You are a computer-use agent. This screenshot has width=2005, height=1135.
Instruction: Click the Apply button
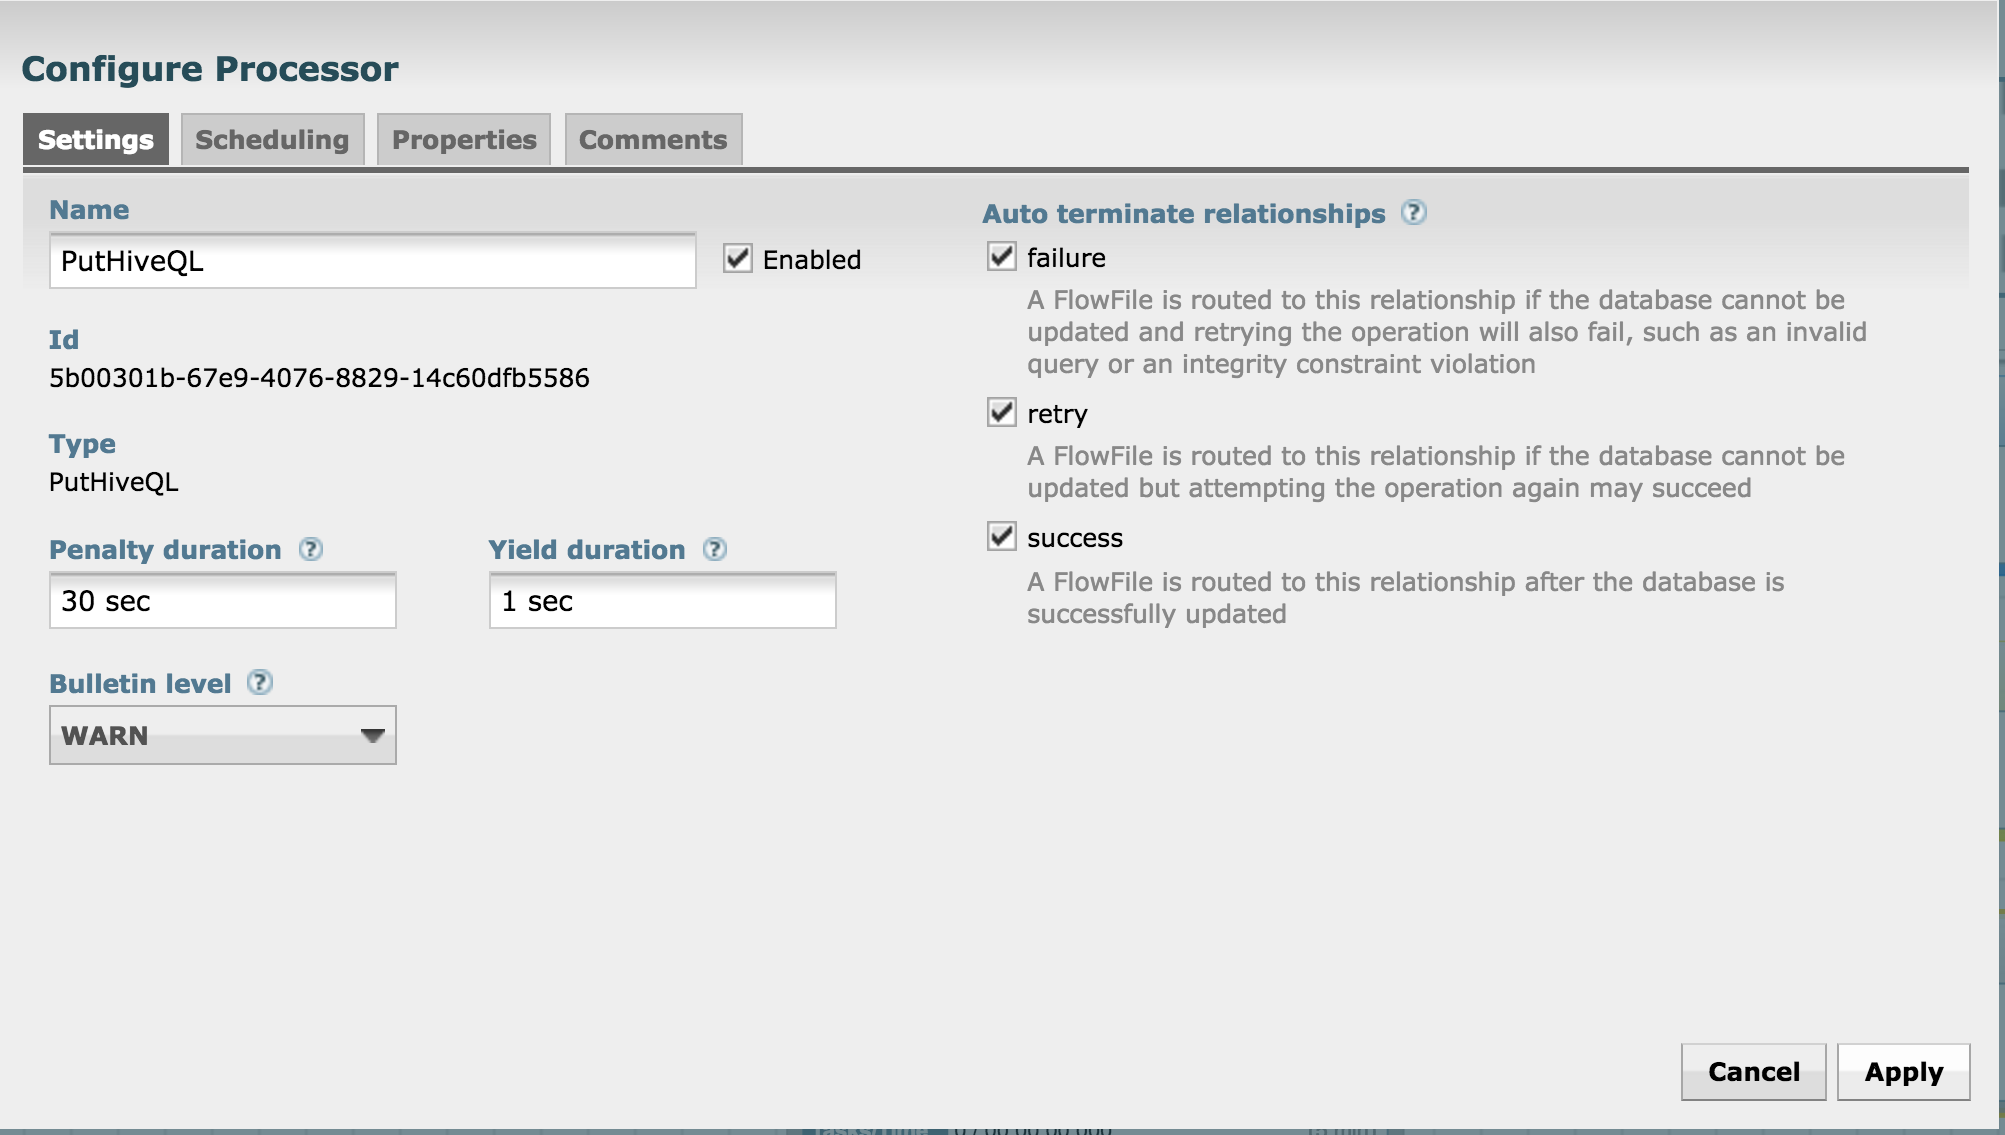click(1903, 1071)
